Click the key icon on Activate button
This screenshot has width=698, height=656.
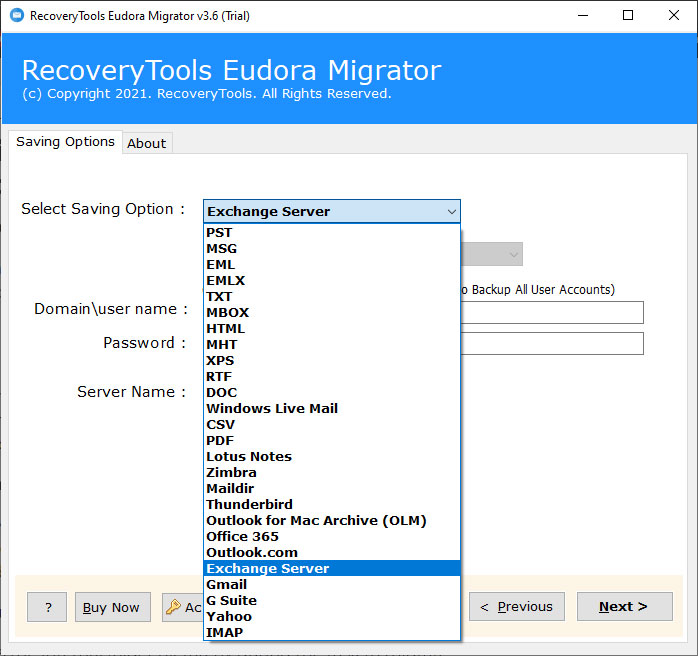[x=173, y=607]
